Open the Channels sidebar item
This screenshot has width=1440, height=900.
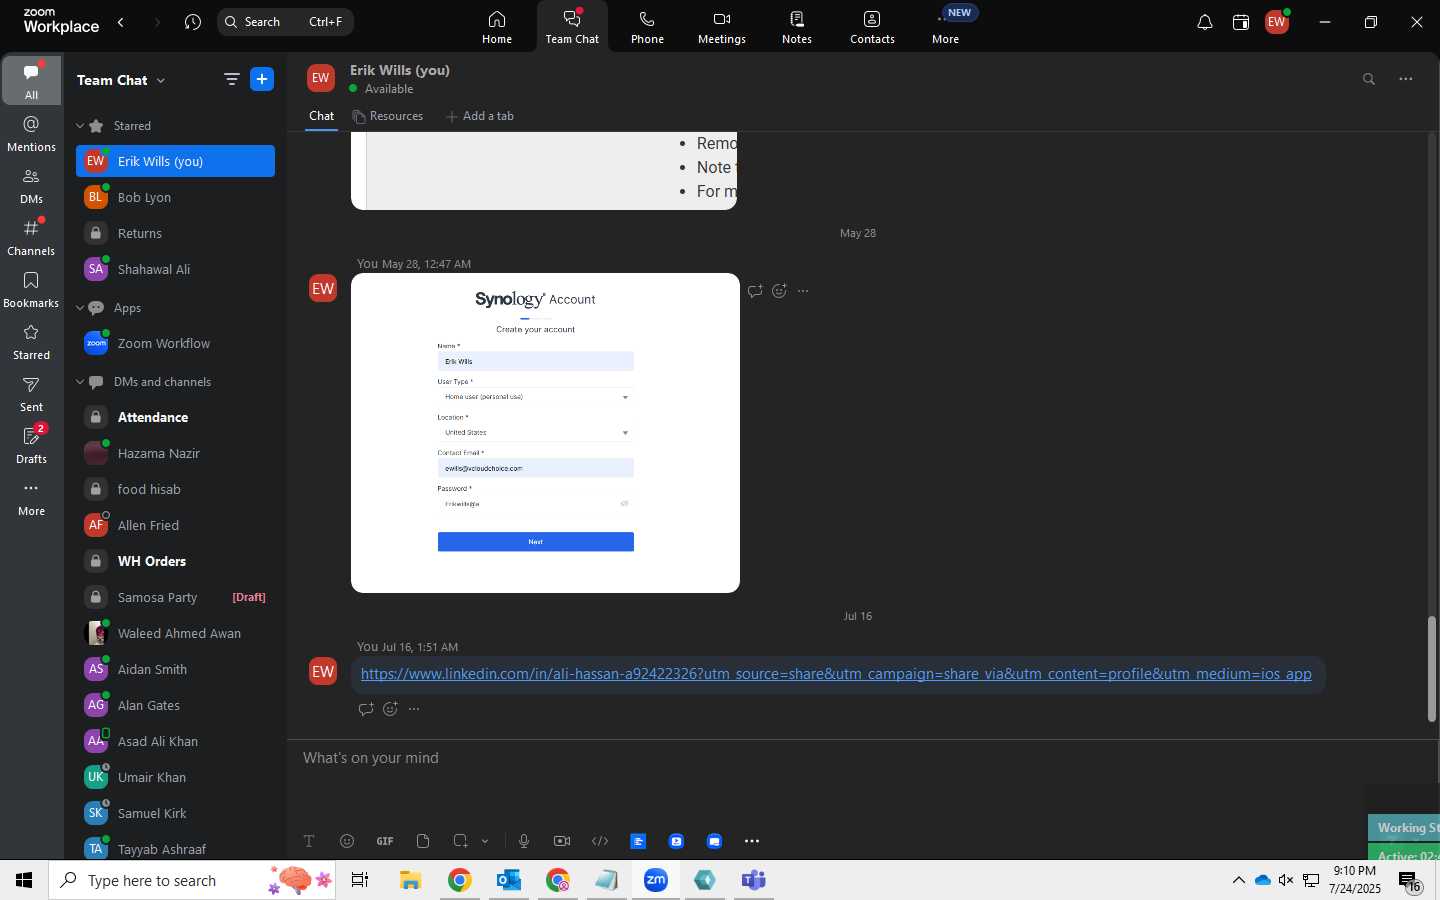[x=31, y=237]
